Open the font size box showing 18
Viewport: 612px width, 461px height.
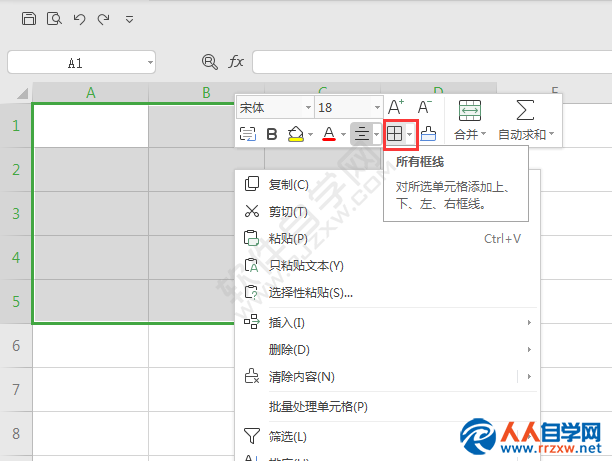pos(349,107)
